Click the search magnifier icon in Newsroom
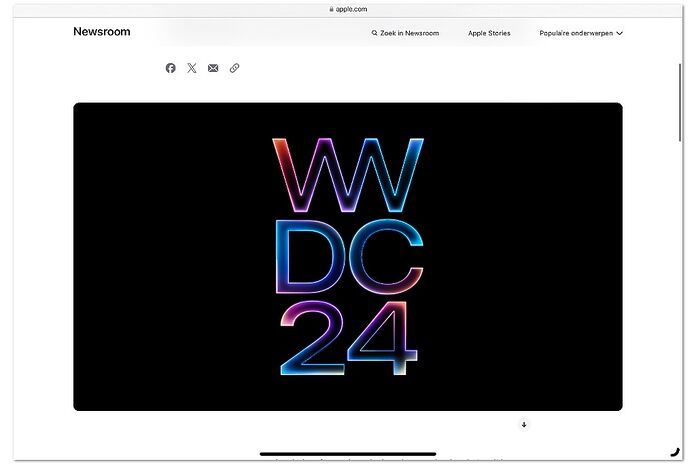The height and width of the screenshot is (464, 696). (x=375, y=33)
